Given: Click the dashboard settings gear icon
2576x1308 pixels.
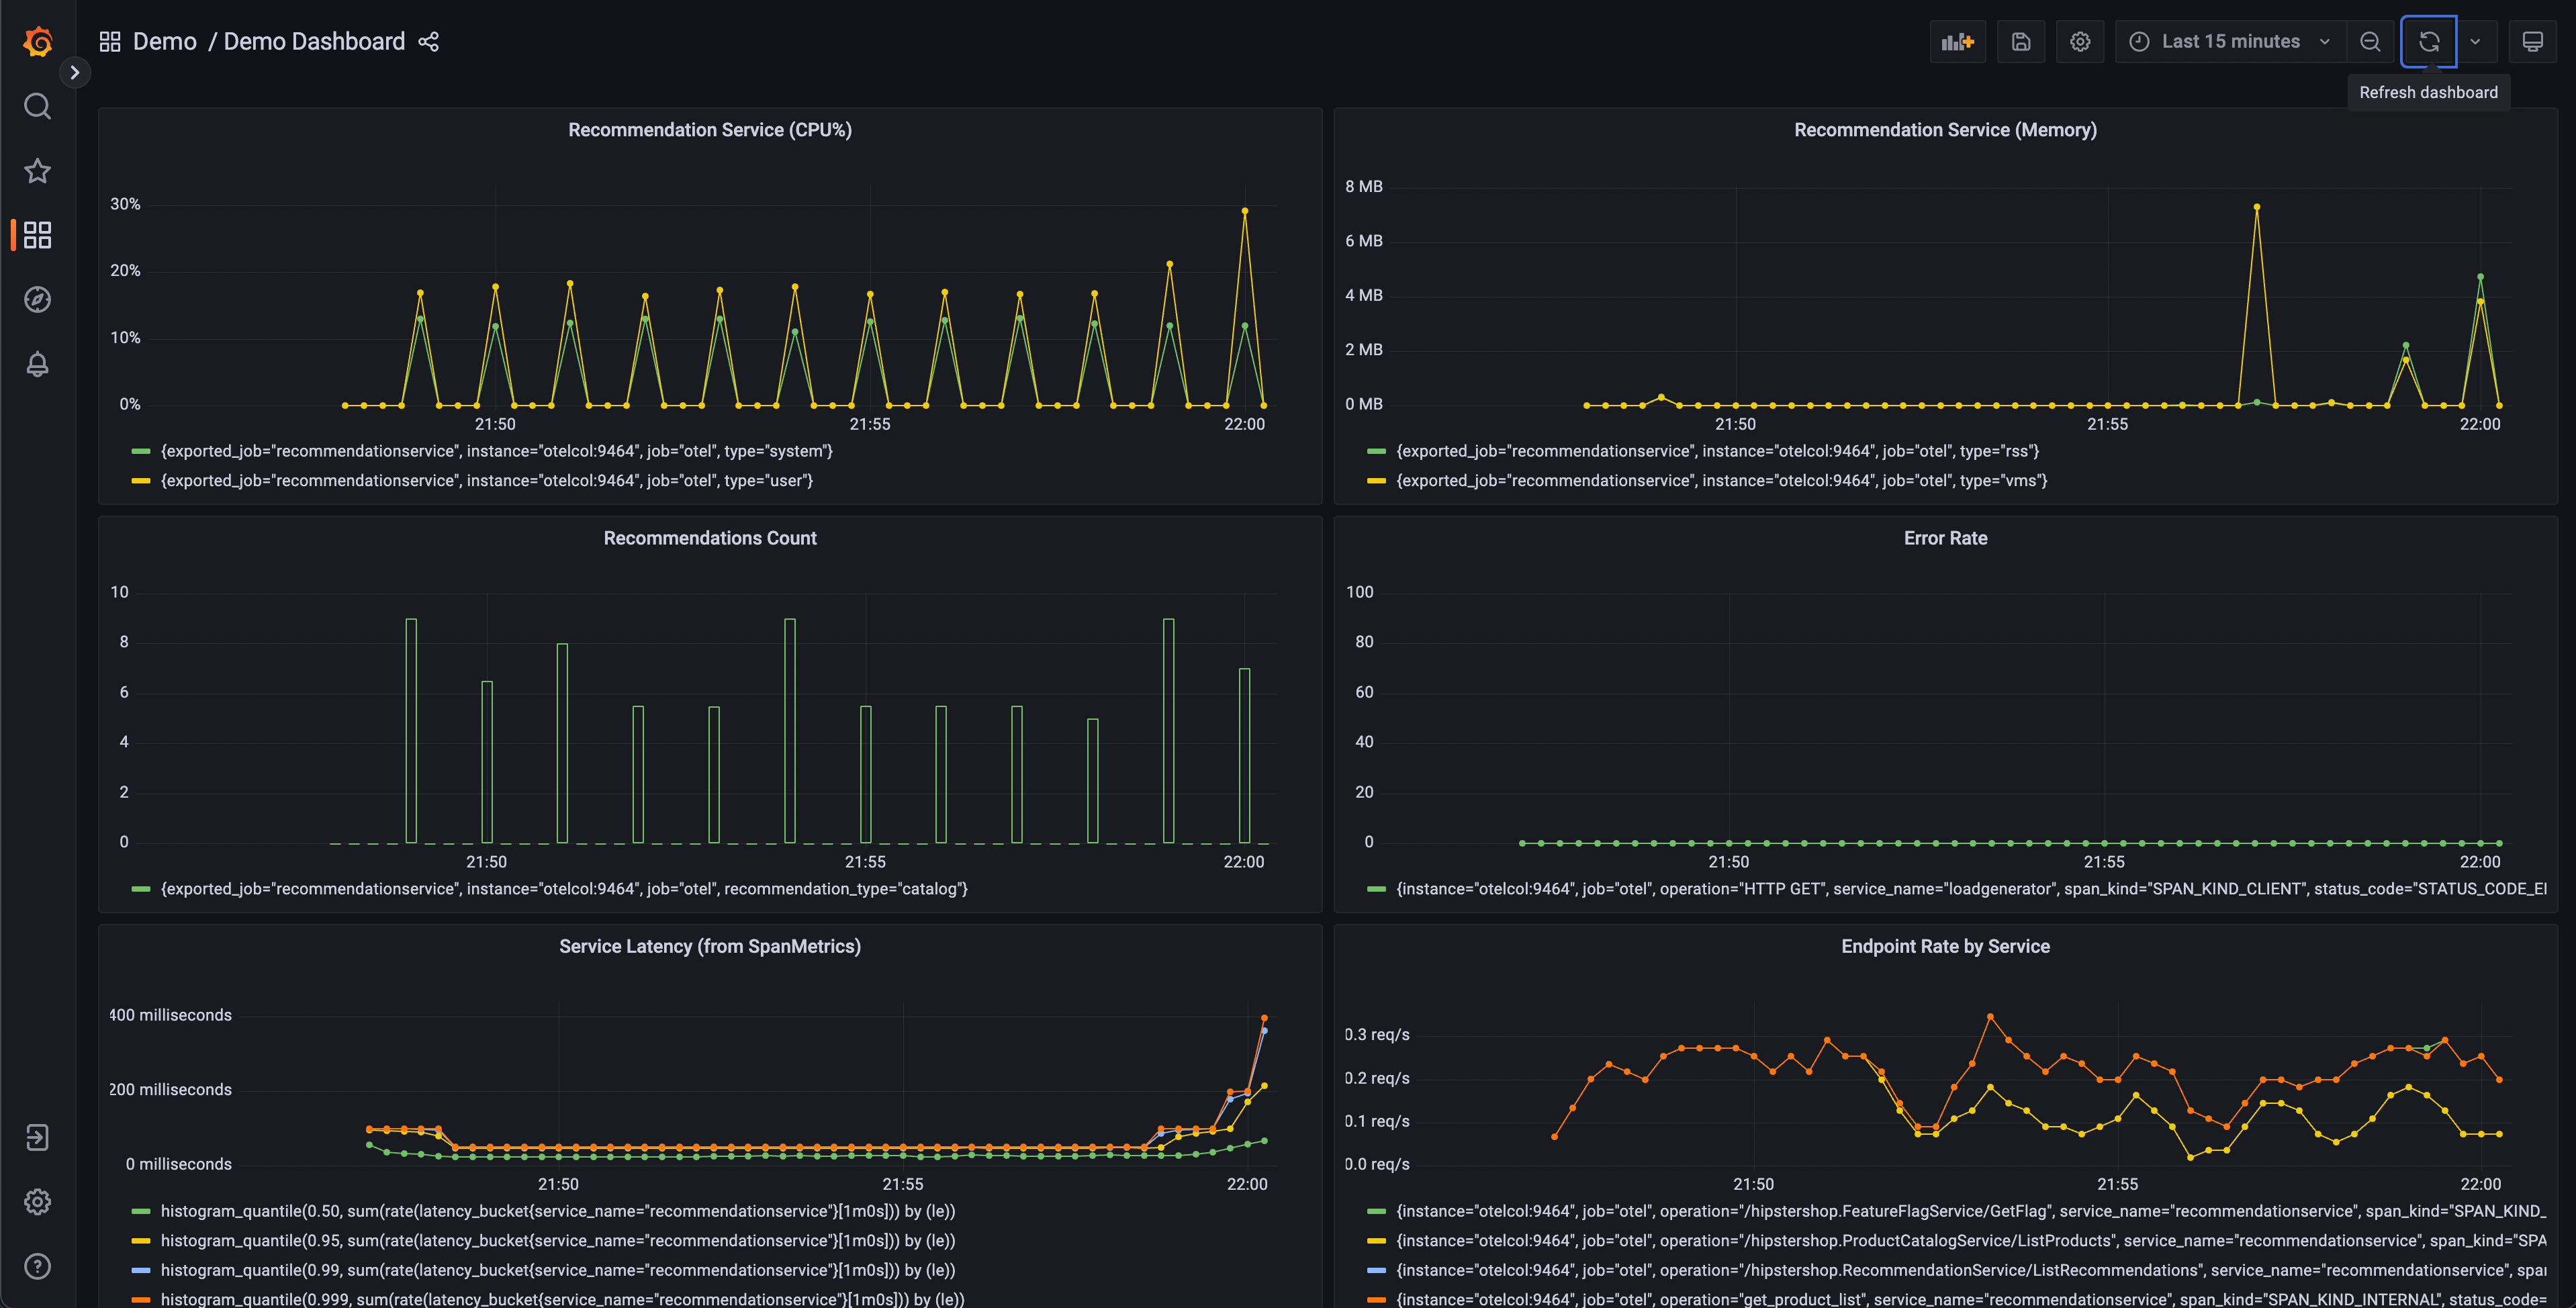Looking at the screenshot, I should (2080, 42).
